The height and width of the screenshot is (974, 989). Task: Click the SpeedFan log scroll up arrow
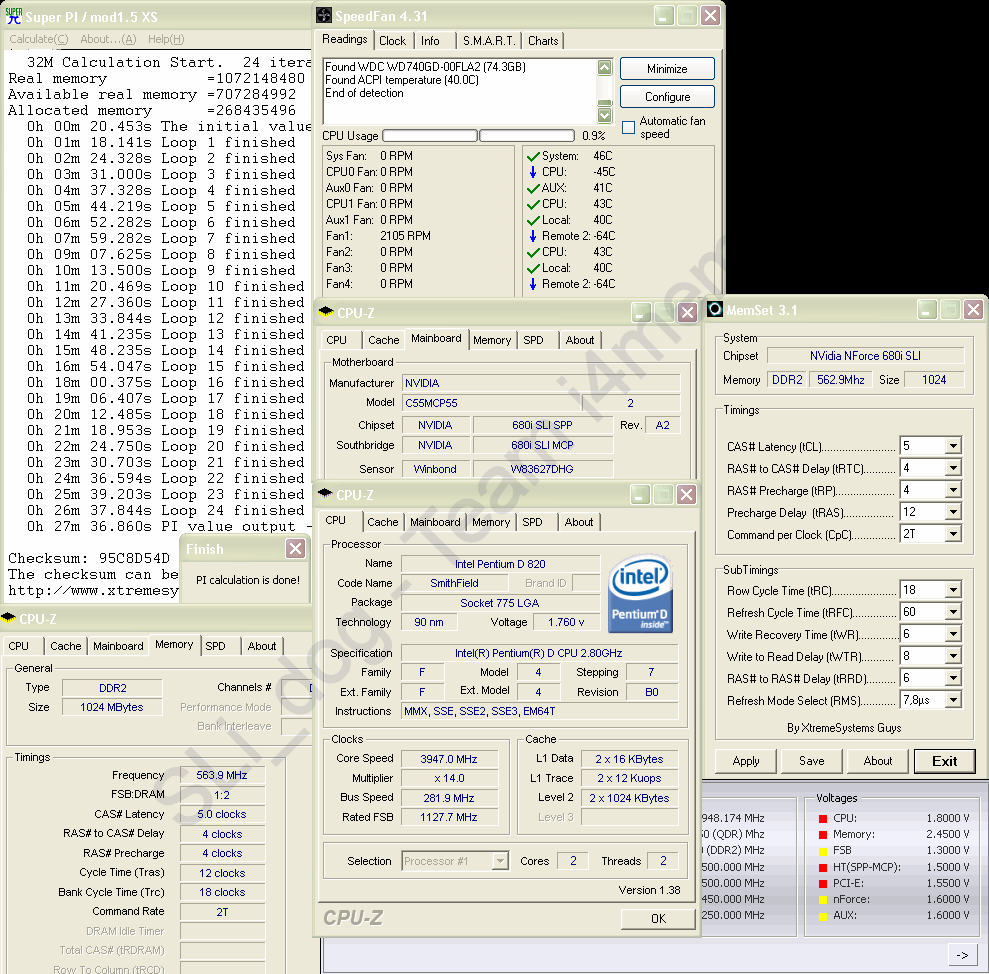coord(604,67)
